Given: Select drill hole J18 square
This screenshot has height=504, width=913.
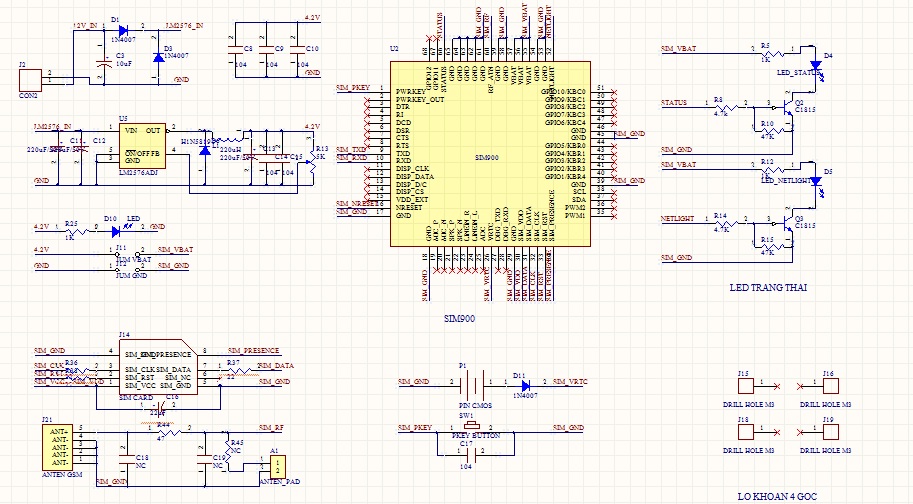Looking at the screenshot, I should (x=746, y=432).
